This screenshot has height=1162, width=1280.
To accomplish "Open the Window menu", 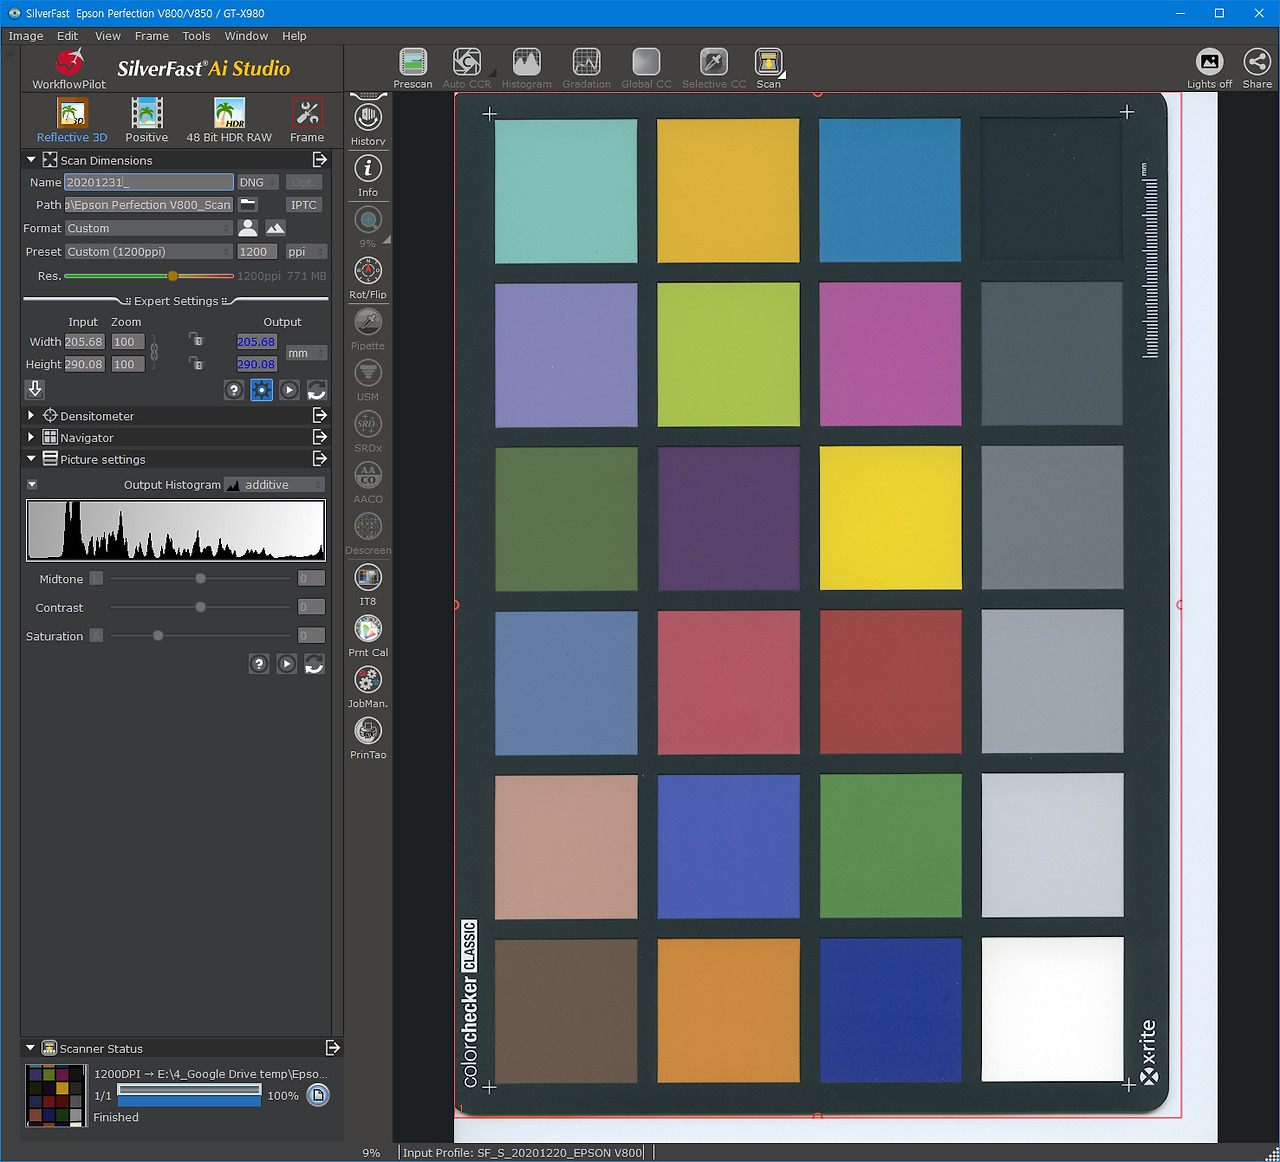I will (x=246, y=36).
